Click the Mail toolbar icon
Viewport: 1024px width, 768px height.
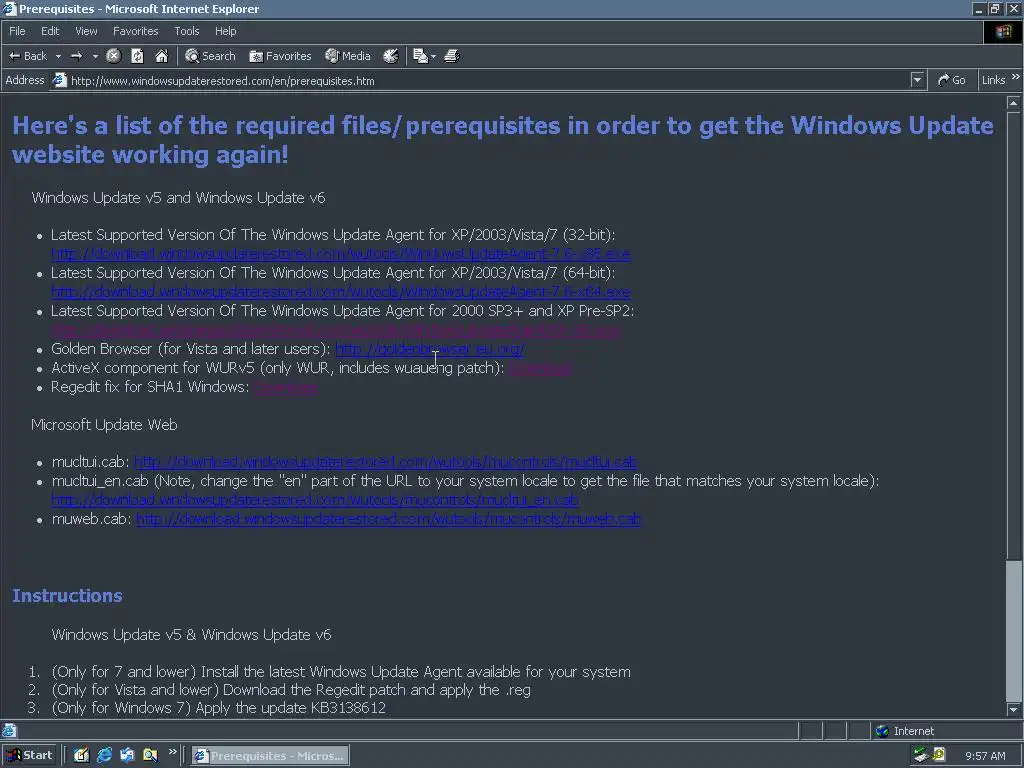tap(421, 56)
